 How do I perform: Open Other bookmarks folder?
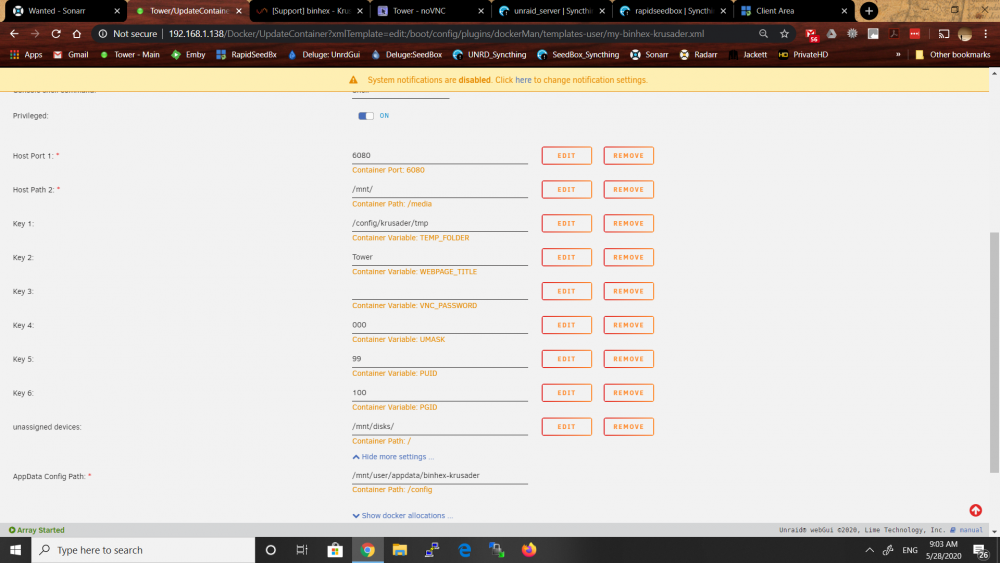(953, 55)
